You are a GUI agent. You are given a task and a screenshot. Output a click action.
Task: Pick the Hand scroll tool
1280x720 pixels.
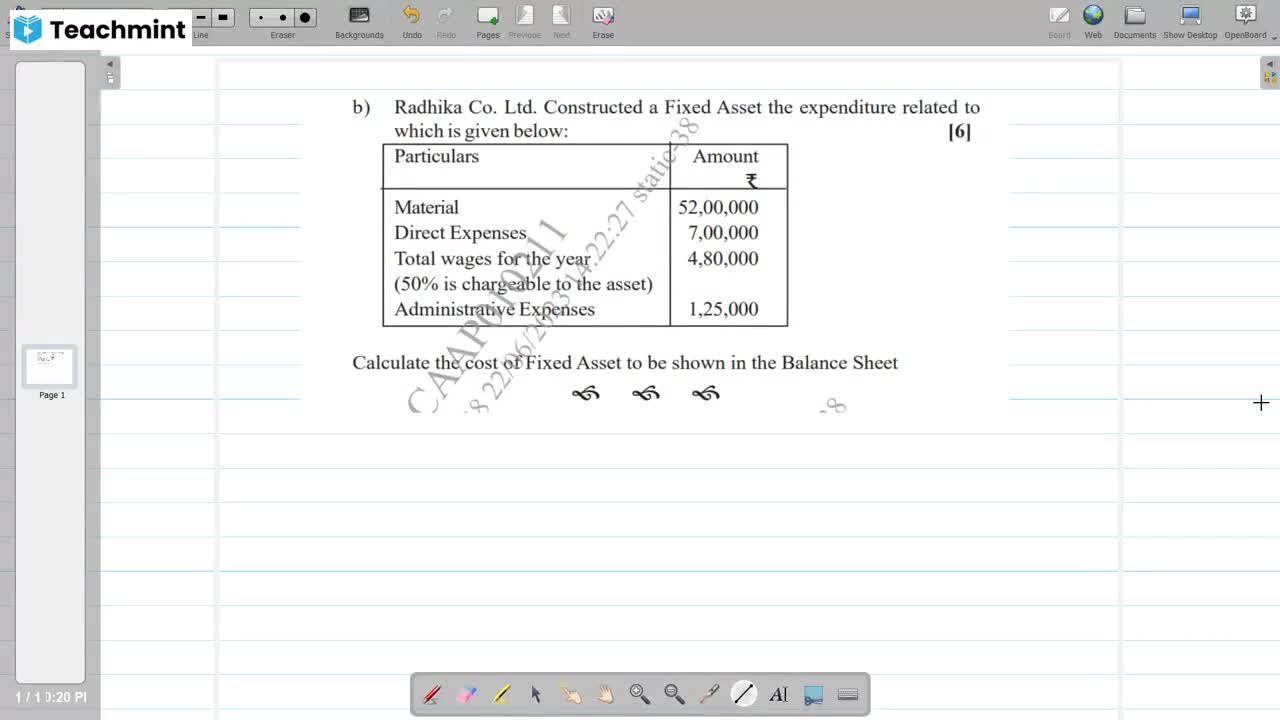click(605, 694)
